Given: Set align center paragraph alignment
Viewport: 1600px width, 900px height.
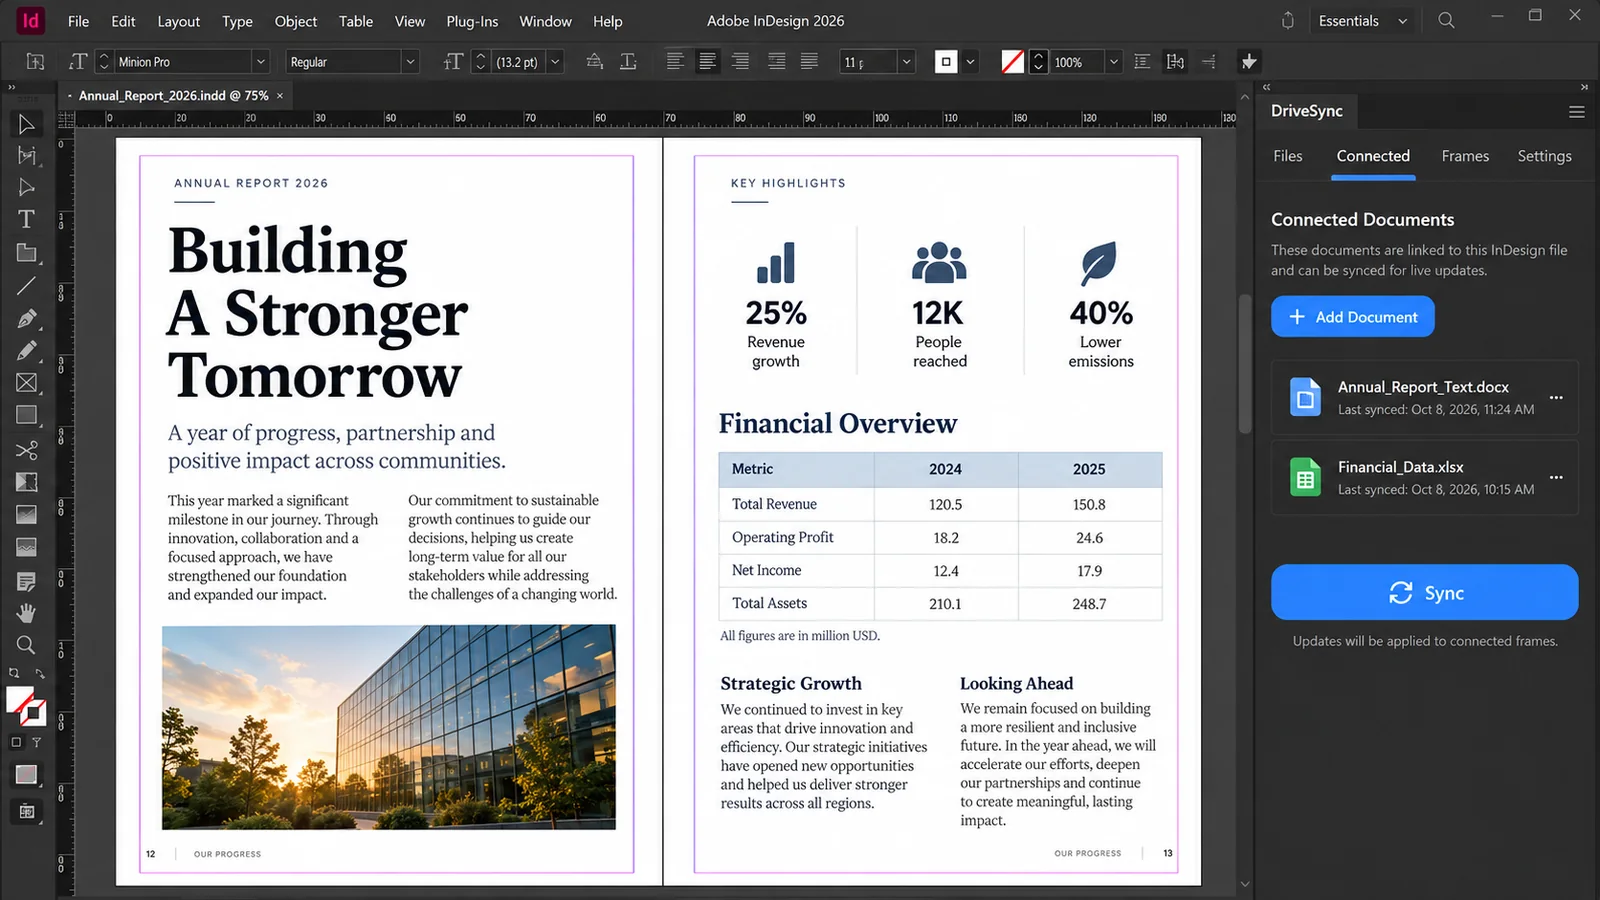Looking at the screenshot, I should tap(707, 62).
